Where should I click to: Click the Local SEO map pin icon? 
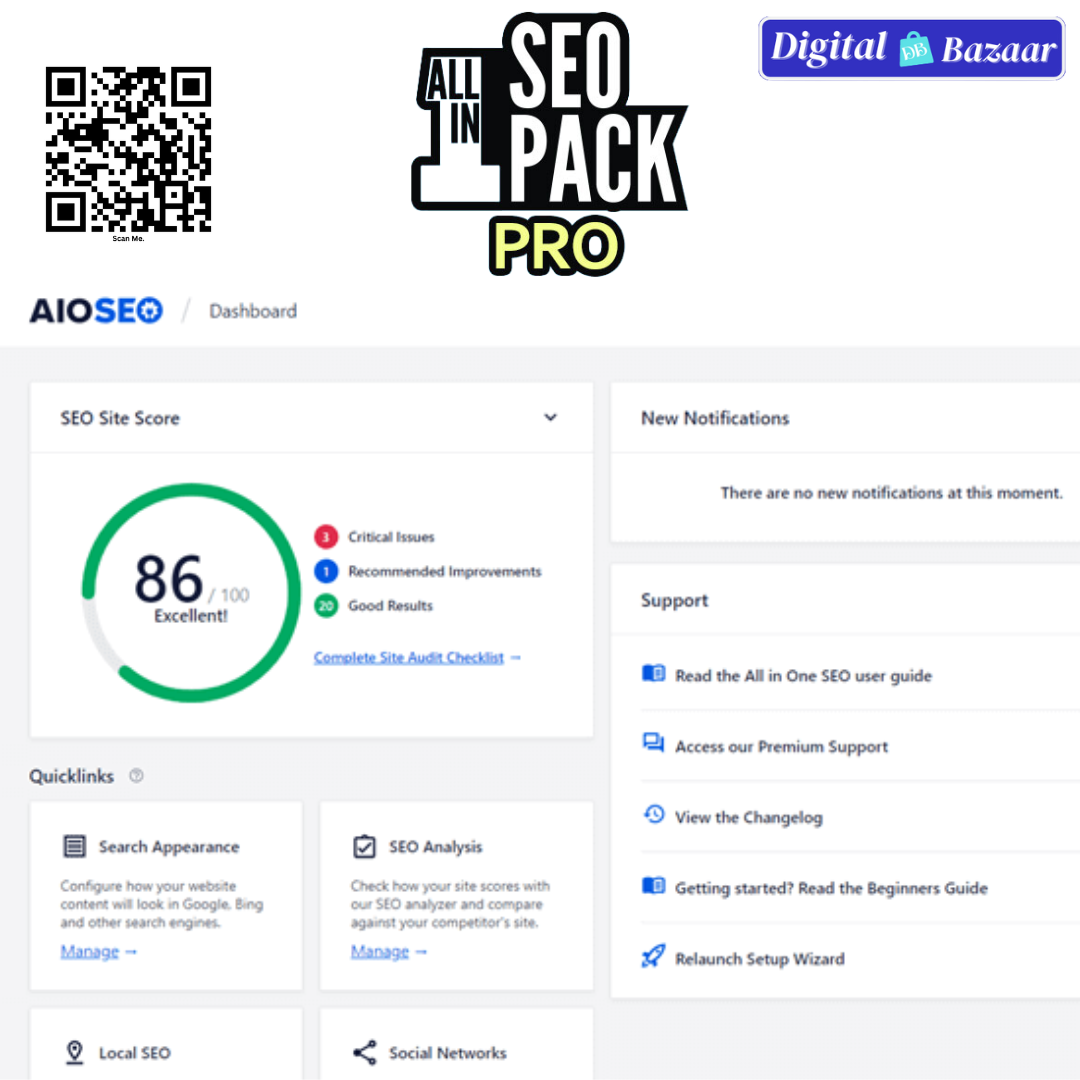[74, 1053]
